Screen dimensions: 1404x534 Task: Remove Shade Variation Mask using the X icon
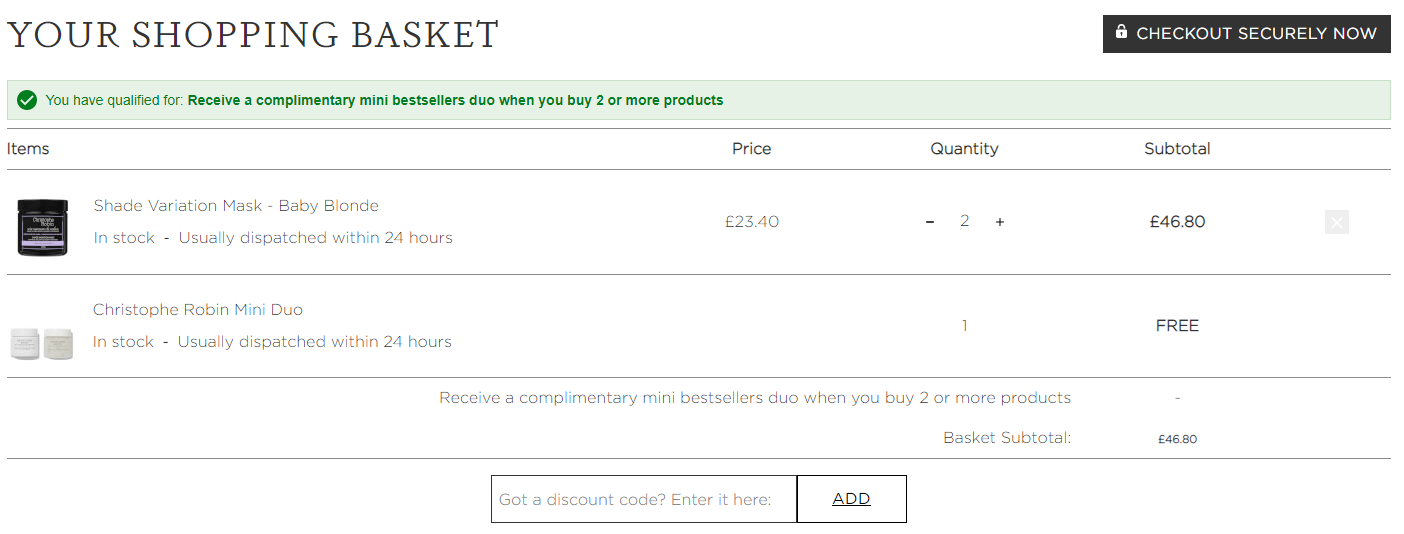[x=1336, y=222]
